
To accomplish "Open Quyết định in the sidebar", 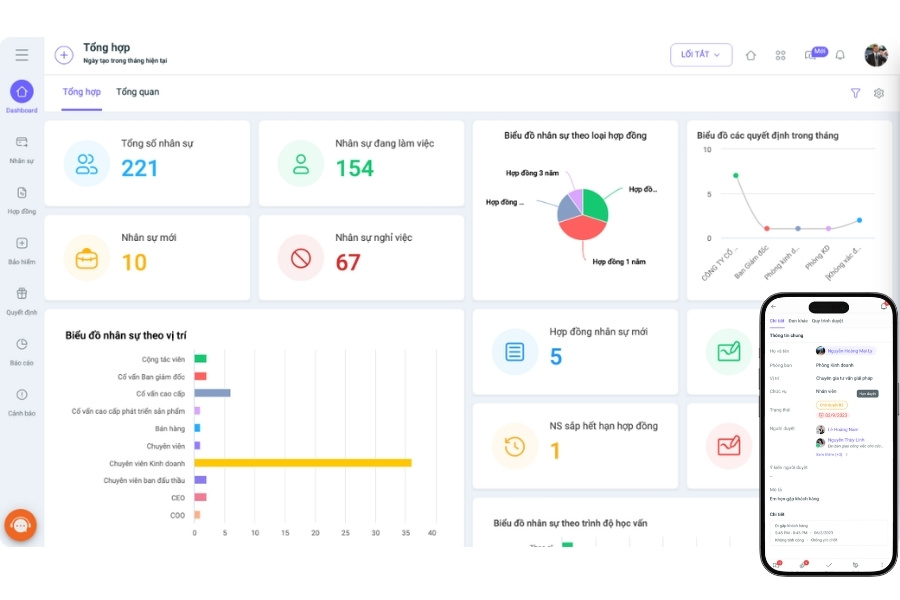I will (x=22, y=301).
